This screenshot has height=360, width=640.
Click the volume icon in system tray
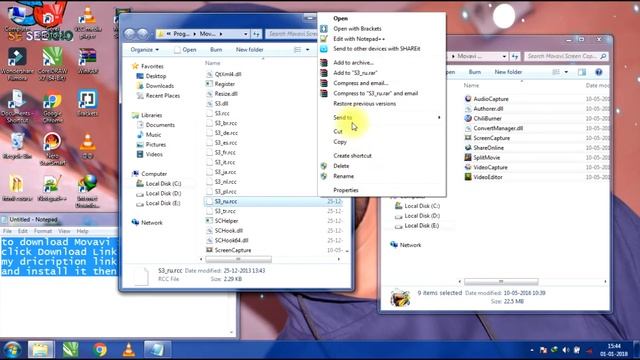566,350
